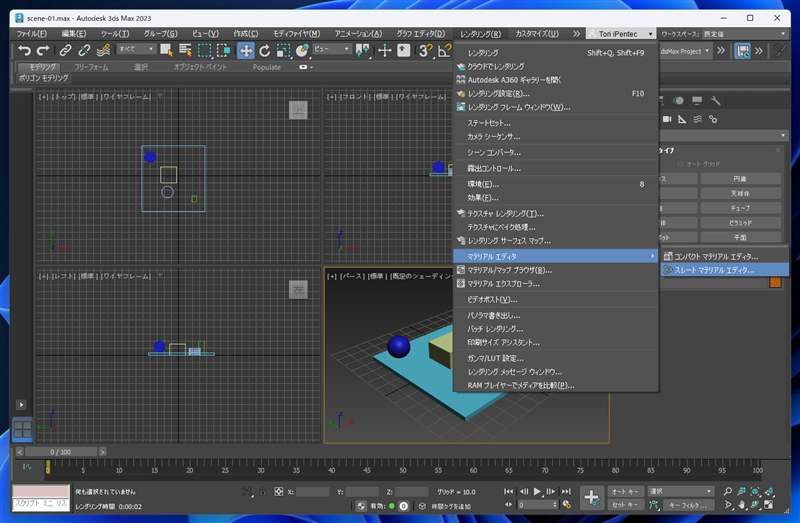Viewport: 800px width, 523px height.
Task: Click the viewport layout tabs icon
Action: click(x=22, y=429)
